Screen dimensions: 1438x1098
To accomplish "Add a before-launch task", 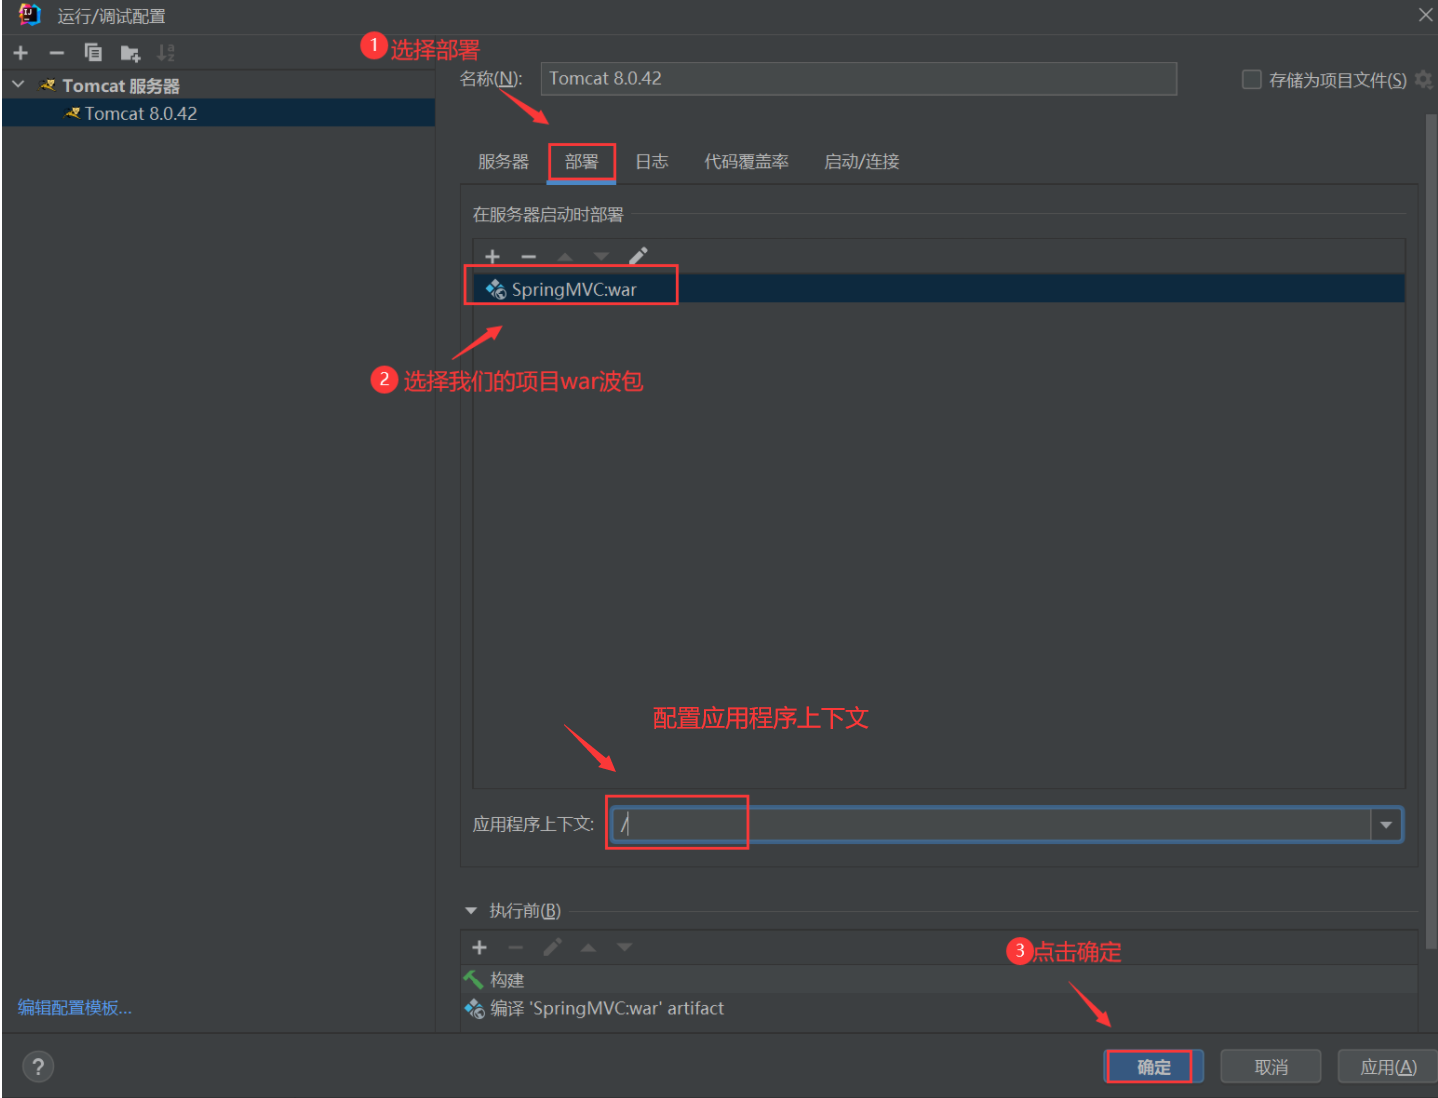I will (480, 947).
